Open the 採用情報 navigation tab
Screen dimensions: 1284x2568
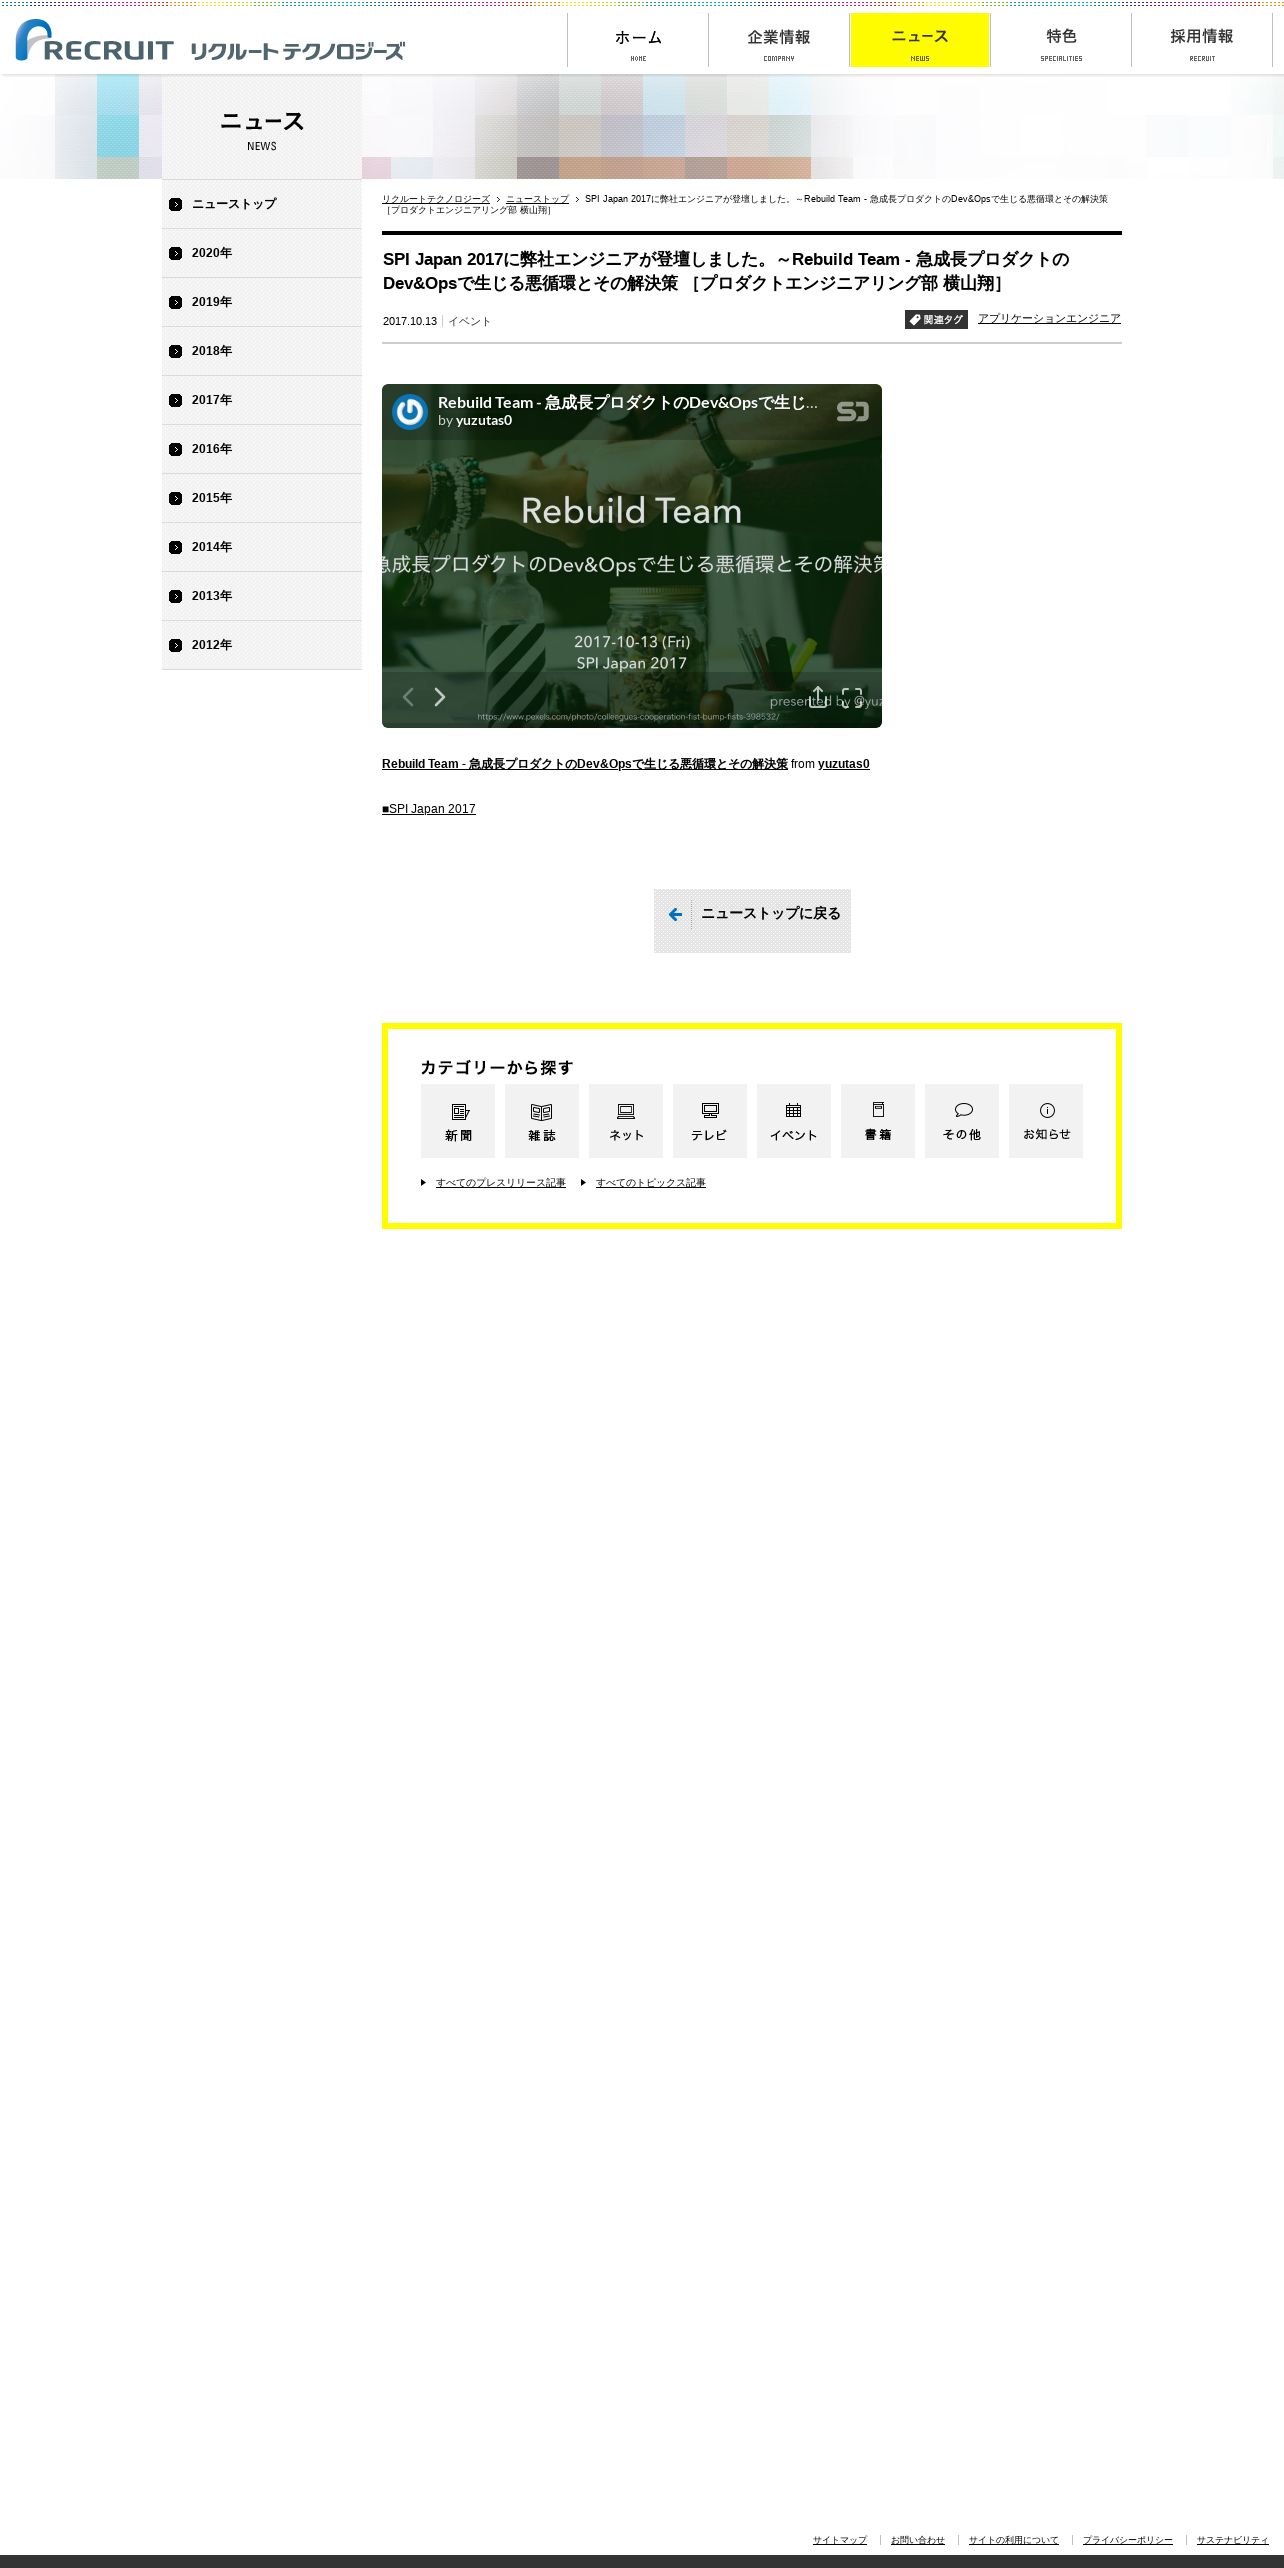[x=1202, y=41]
